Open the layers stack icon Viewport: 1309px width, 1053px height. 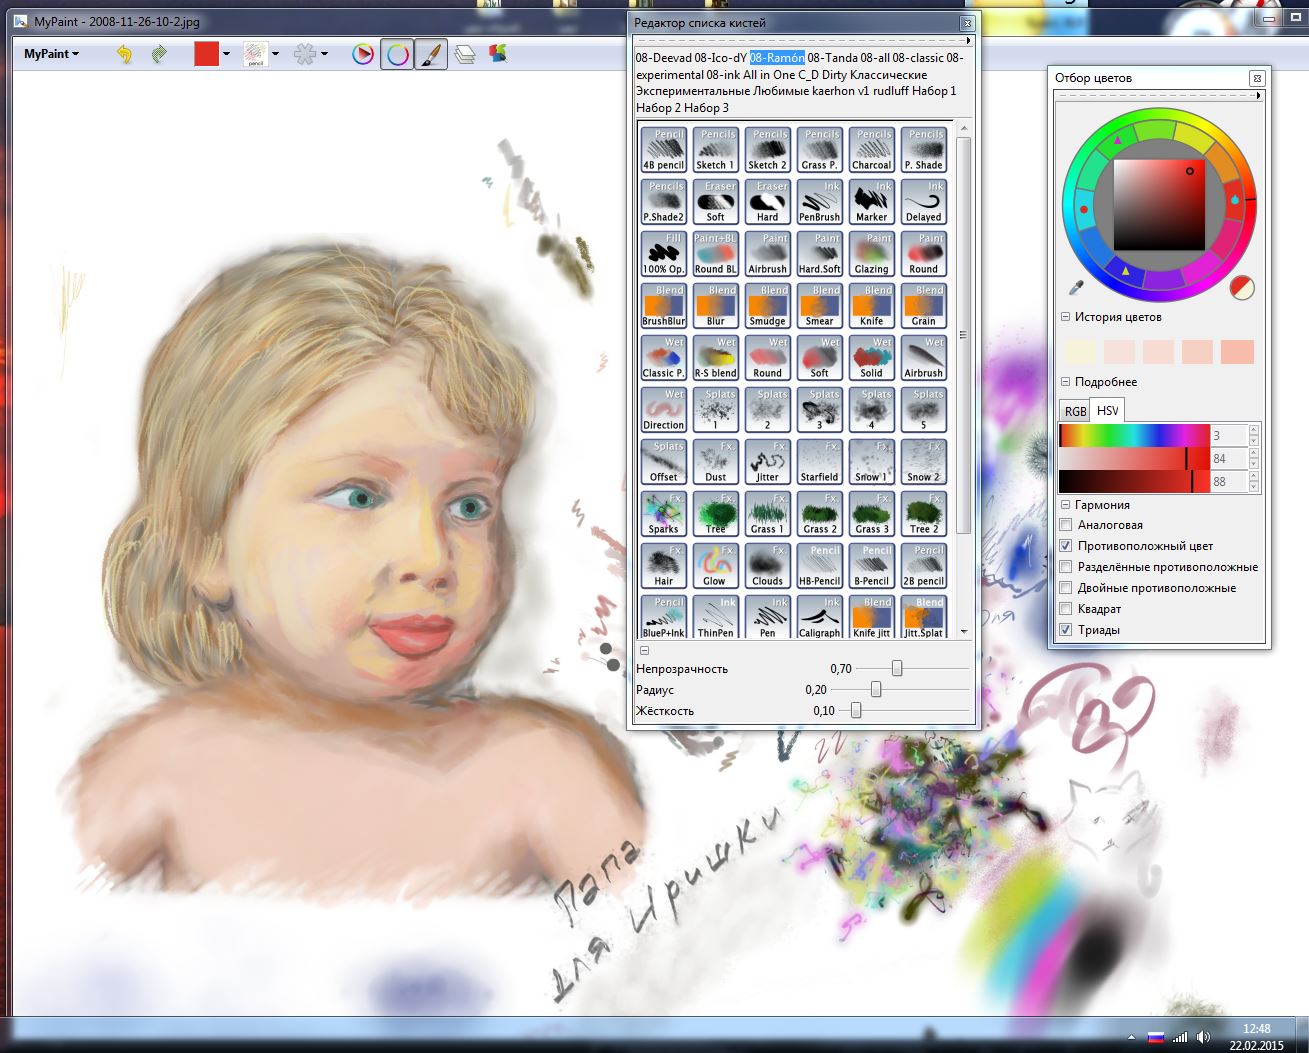pos(465,54)
